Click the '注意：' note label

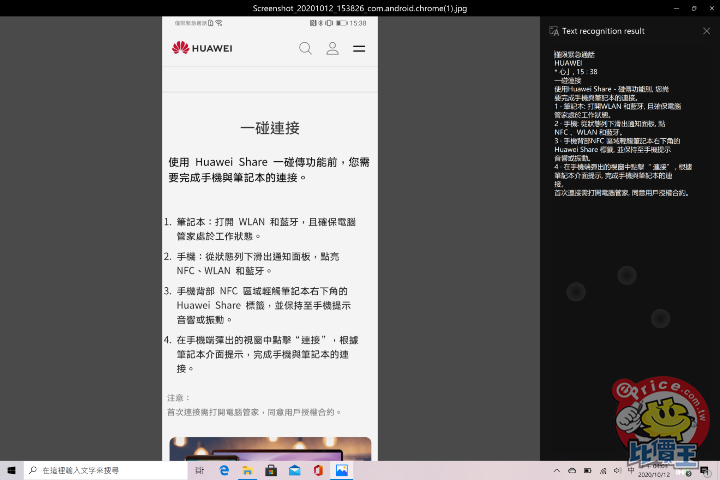[x=179, y=397]
